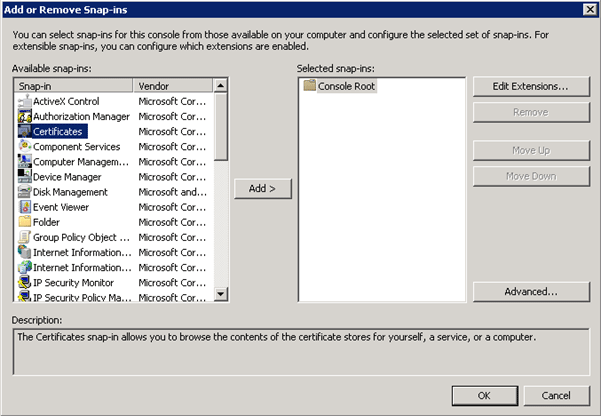Image resolution: width=601 pixels, height=416 pixels.
Task: Click the scrollbar down arrow
Action: [x=220, y=294]
